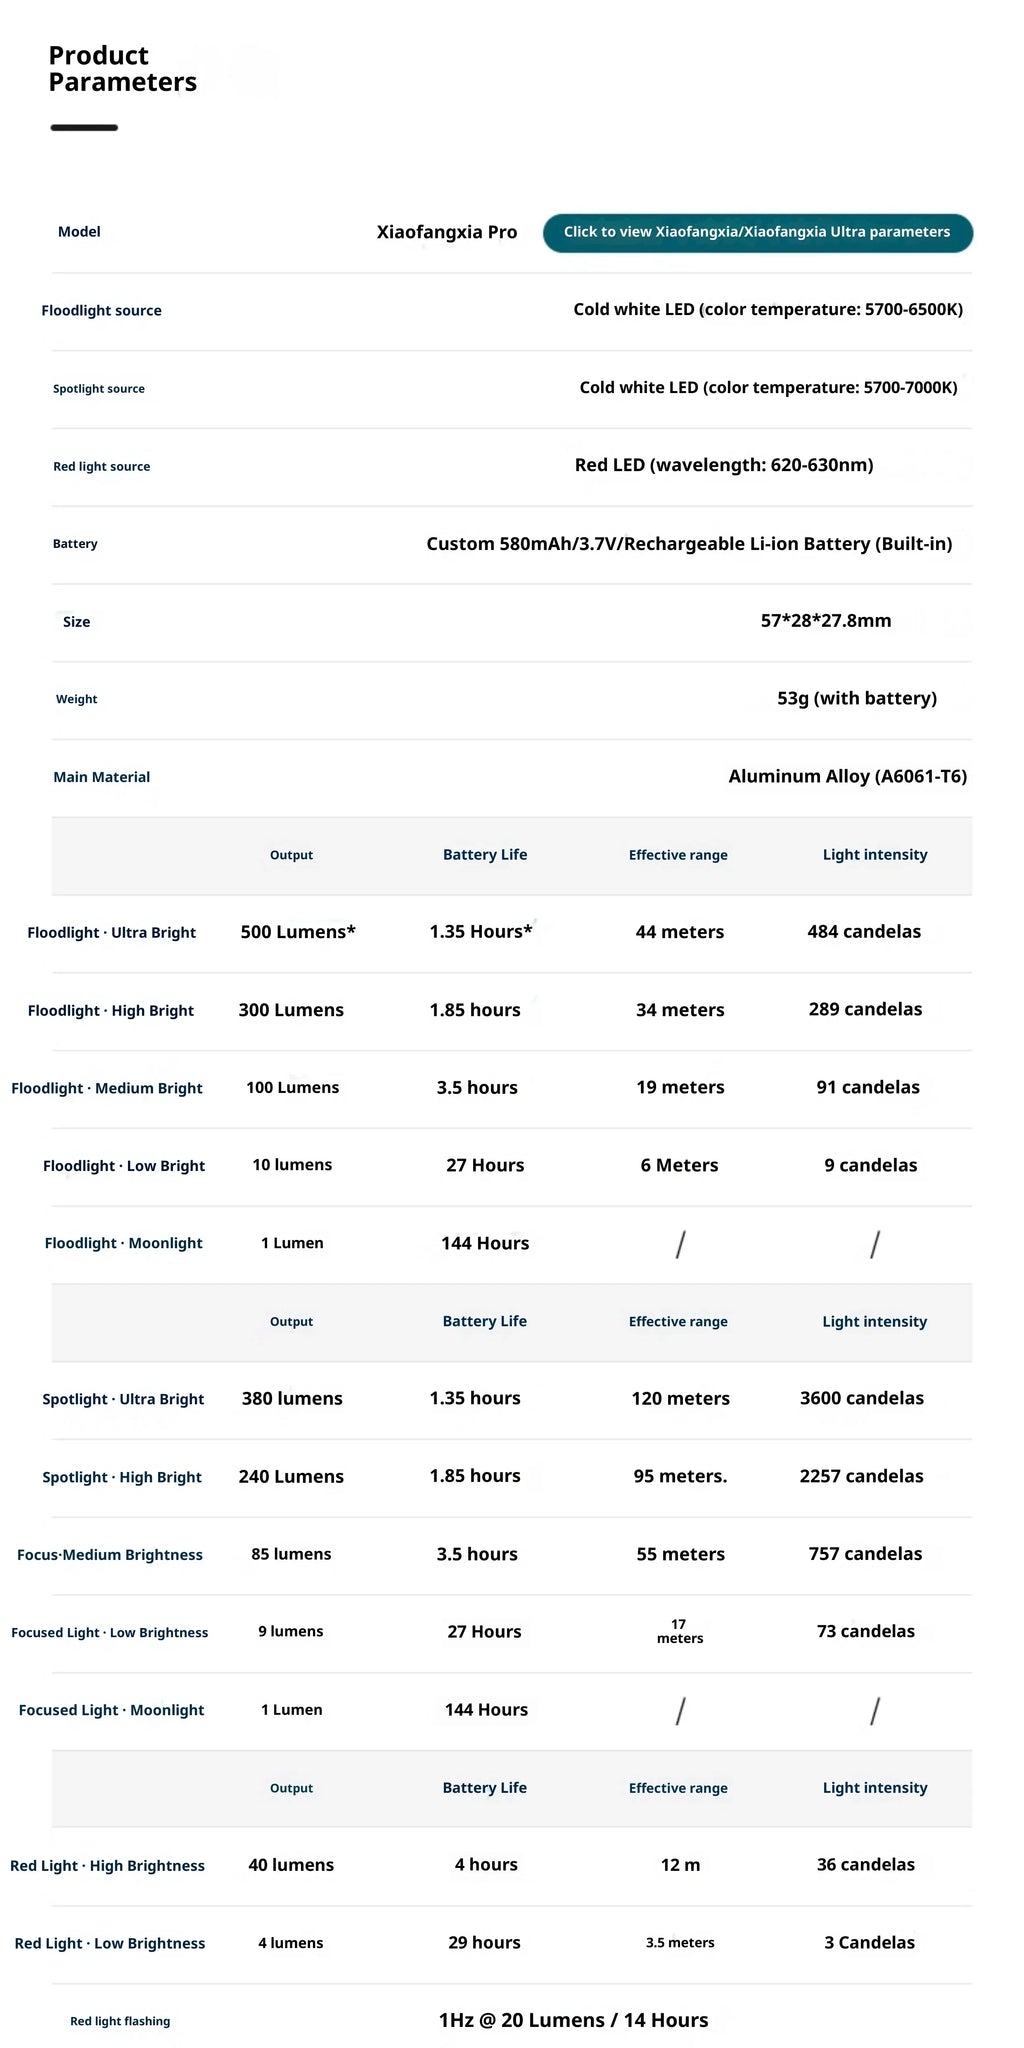This screenshot has width=1024, height=2048.
Task: Click the Red Light High Brightness 40 lumens cell
Action: click(x=291, y=1865)
